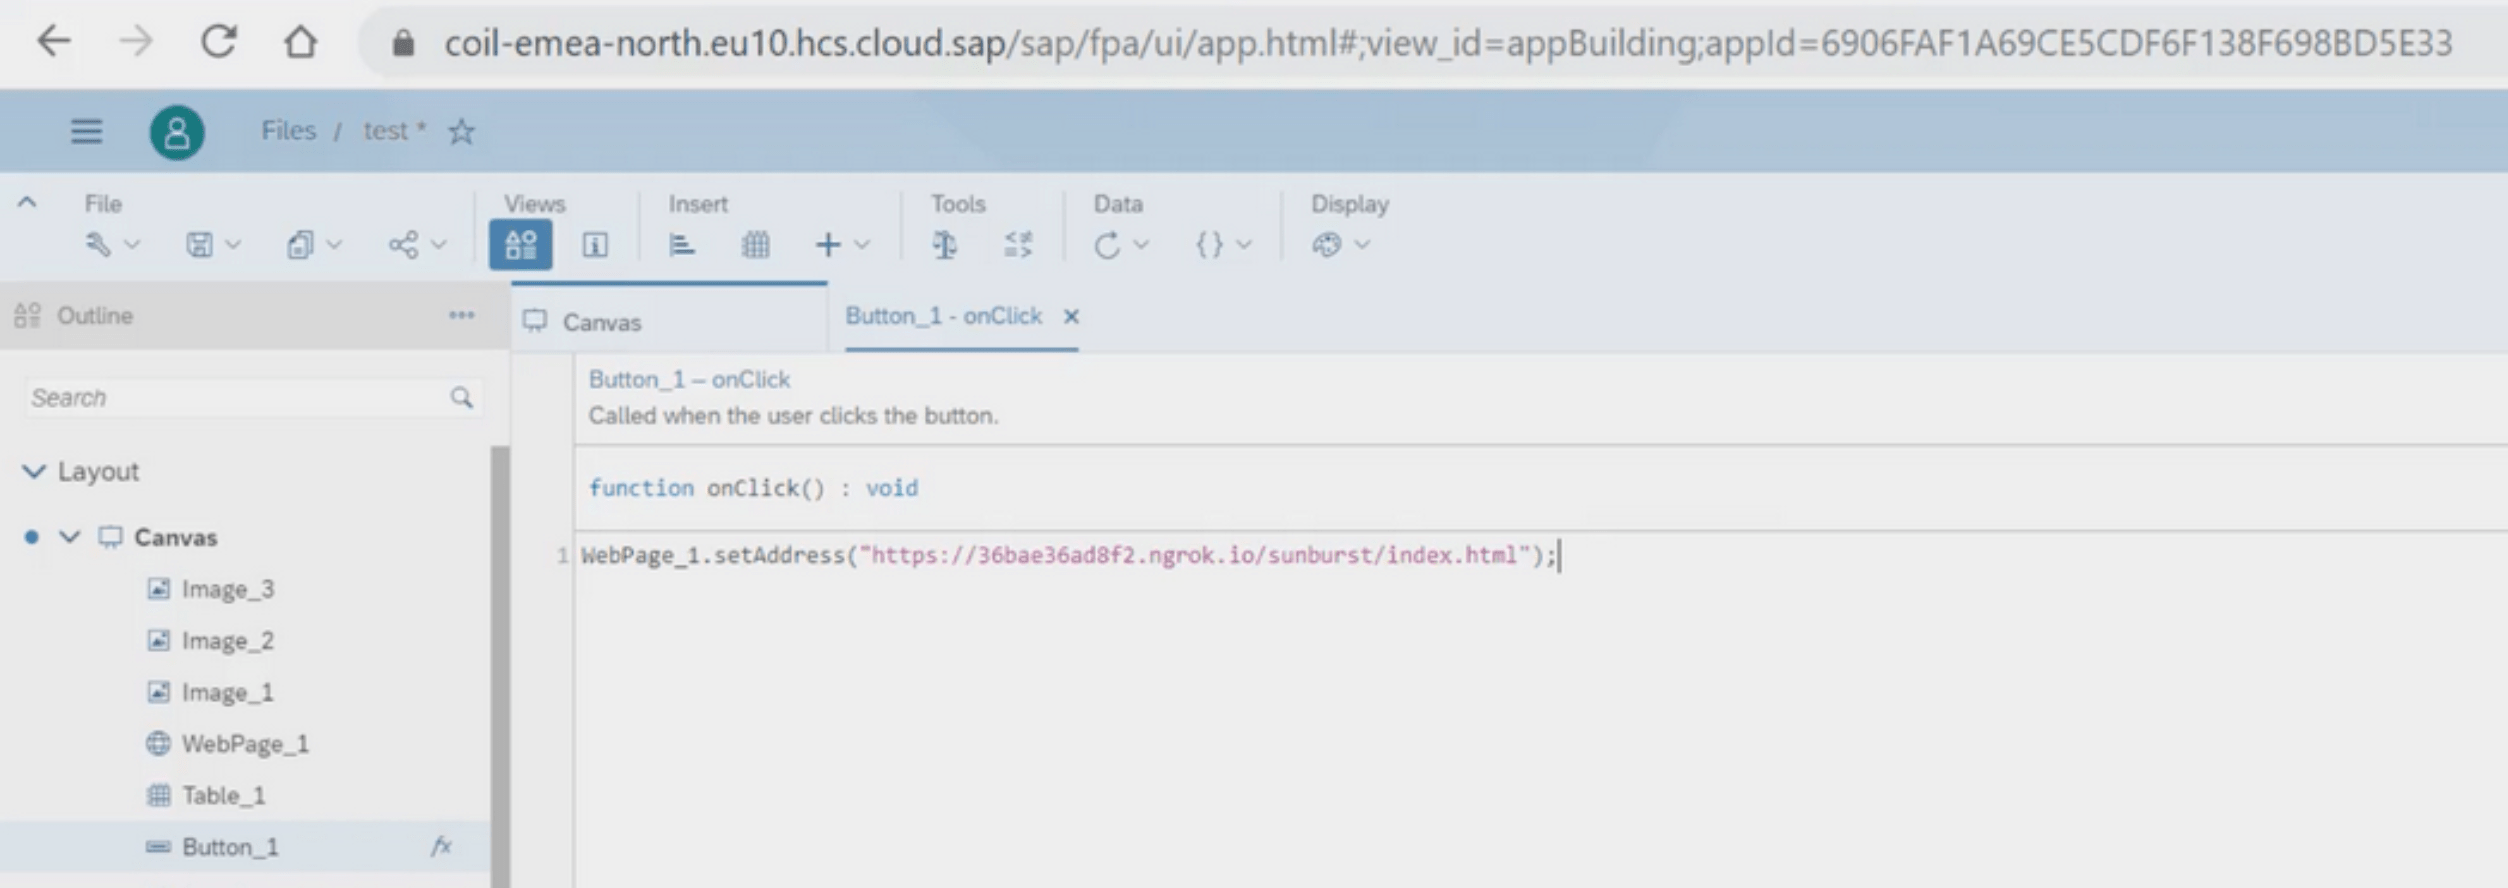Open Outline panel more options menu
Viewport: 2508px width, 888px height.
click(x=461, y=315)
